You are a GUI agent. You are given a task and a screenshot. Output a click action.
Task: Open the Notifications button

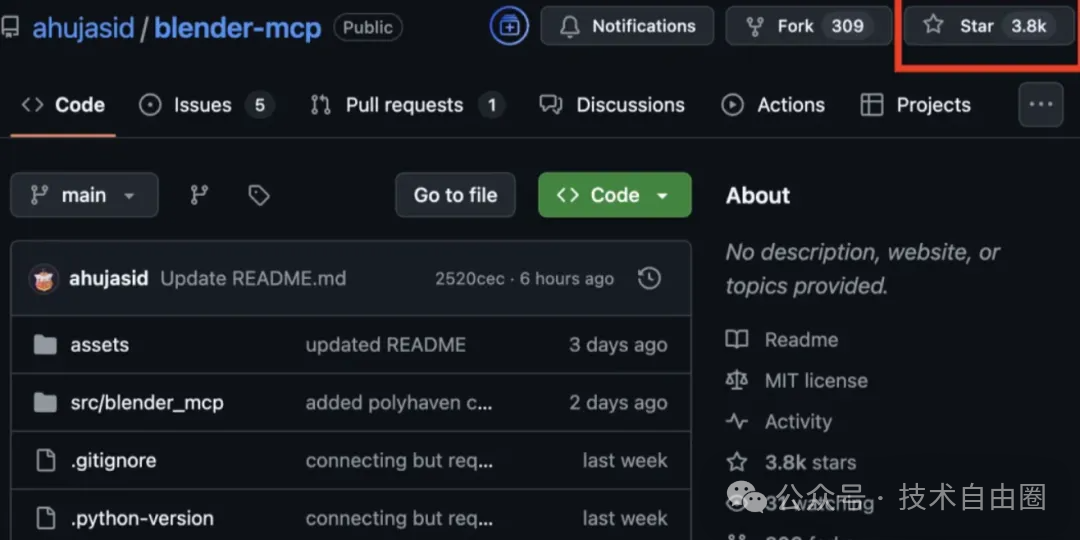(627, 26)
